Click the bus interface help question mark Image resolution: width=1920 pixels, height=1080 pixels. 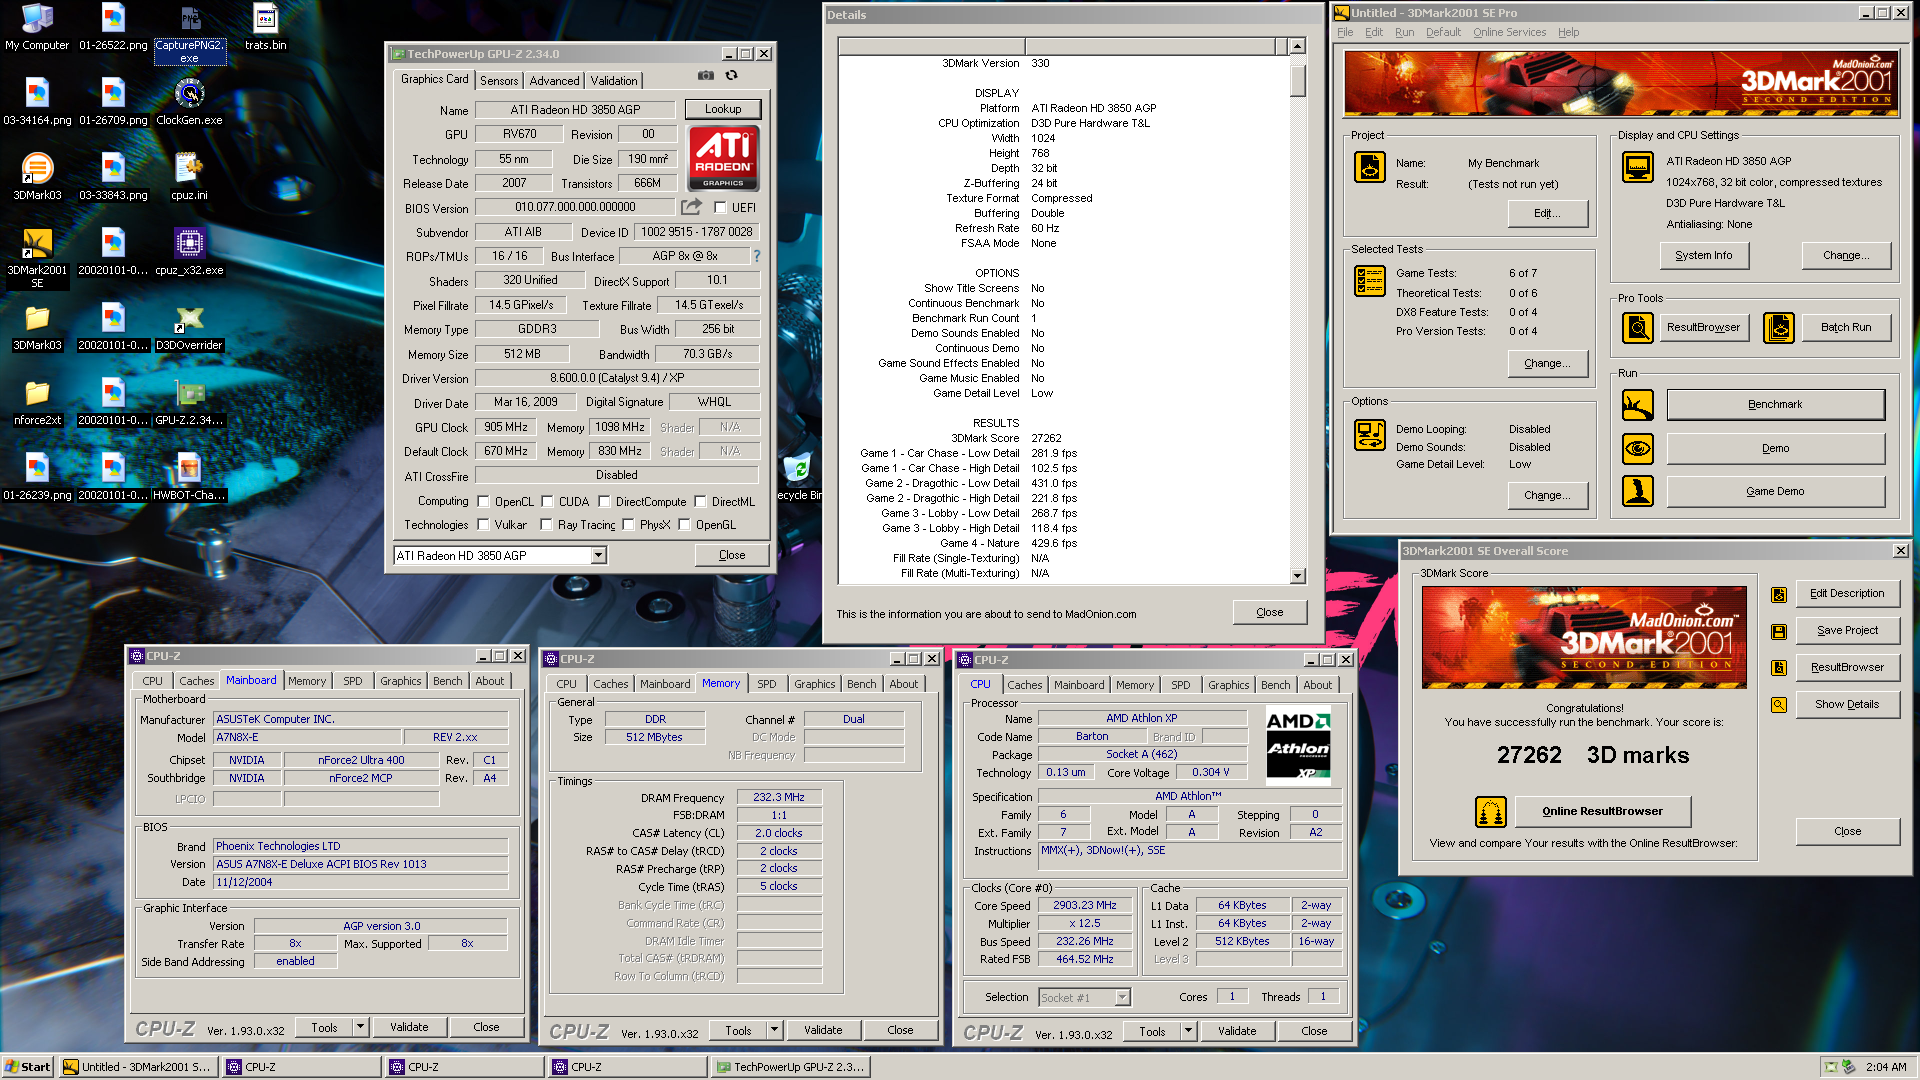757,256
